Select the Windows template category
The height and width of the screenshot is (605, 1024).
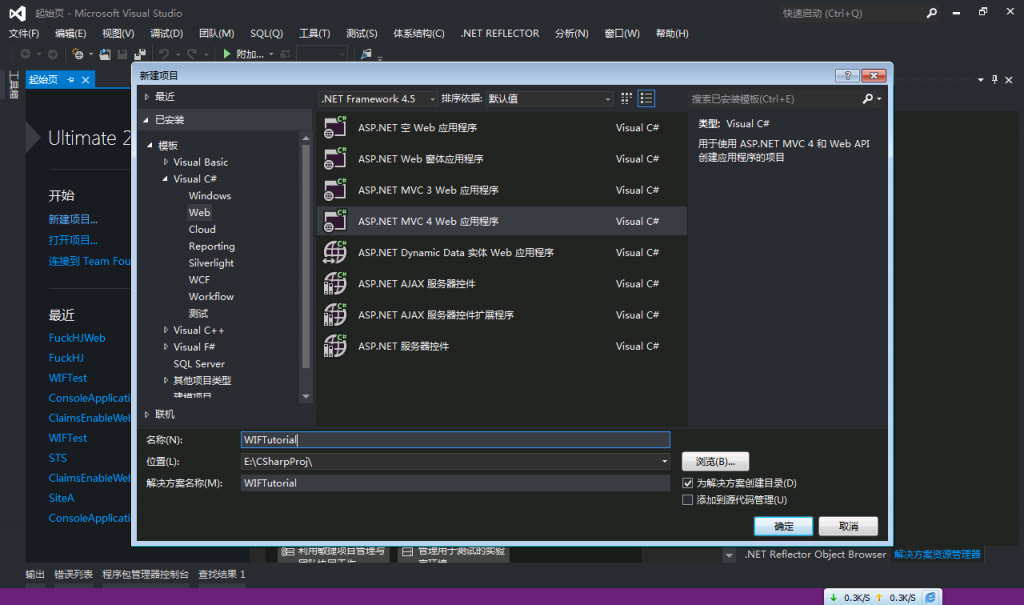(x=210, y=195)
